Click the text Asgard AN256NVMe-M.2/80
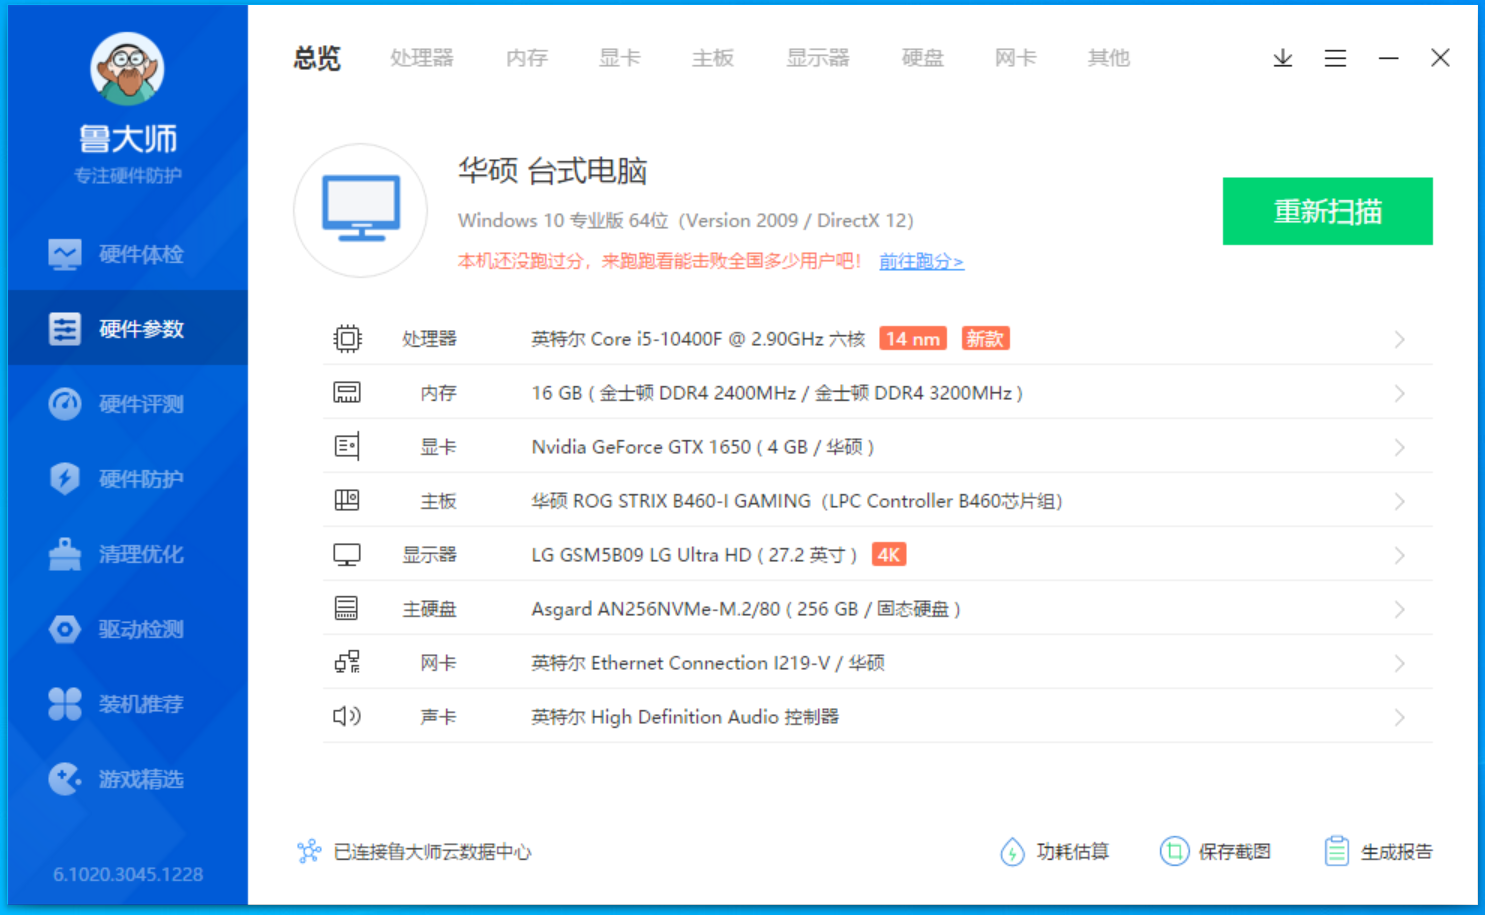Image resolution: width=1485 pixels, height=915 pixels. [655, 609]
